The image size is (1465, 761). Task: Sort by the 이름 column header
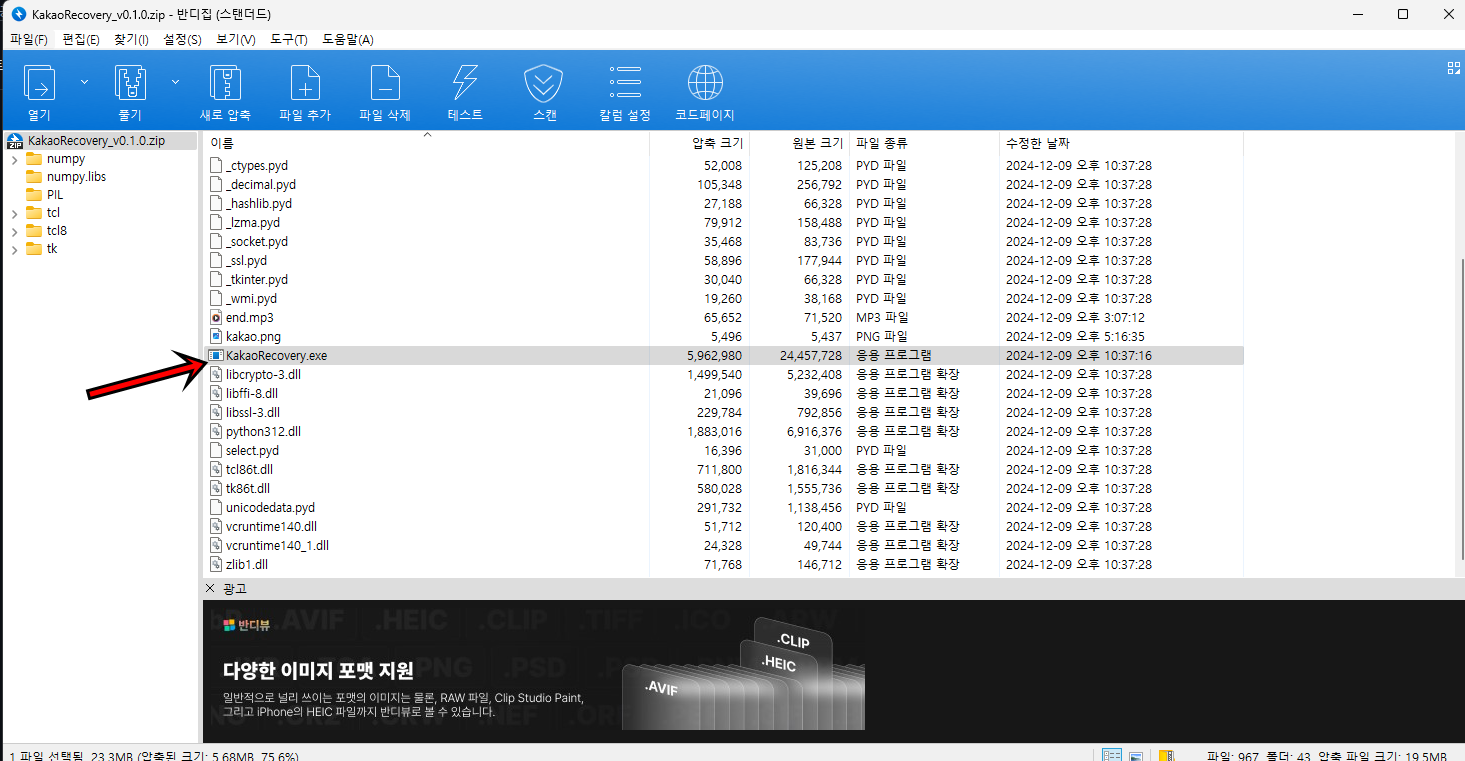click(427, 143)
